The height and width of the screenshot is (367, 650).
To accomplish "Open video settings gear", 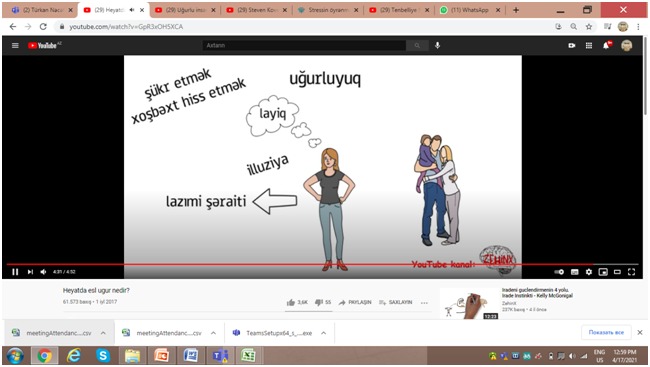I will (589, 272).
